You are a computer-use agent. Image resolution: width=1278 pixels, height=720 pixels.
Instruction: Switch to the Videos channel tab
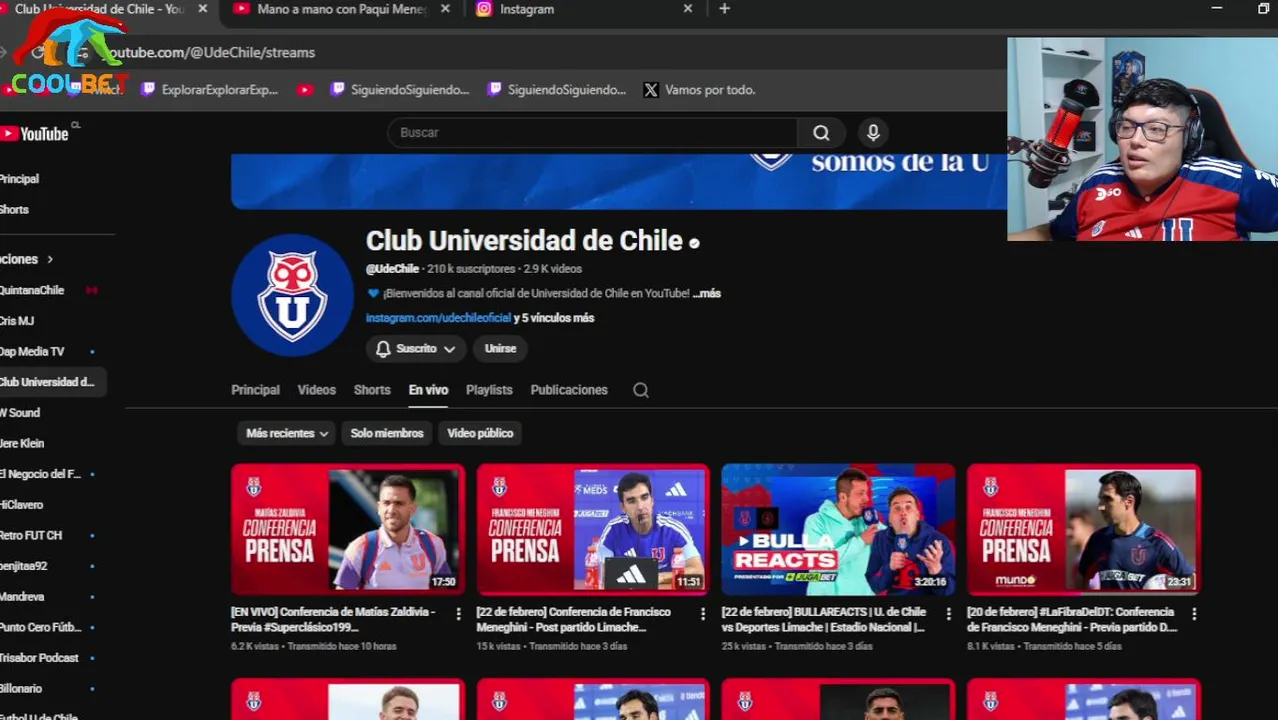pyautogui.click(x=316, y=390)
